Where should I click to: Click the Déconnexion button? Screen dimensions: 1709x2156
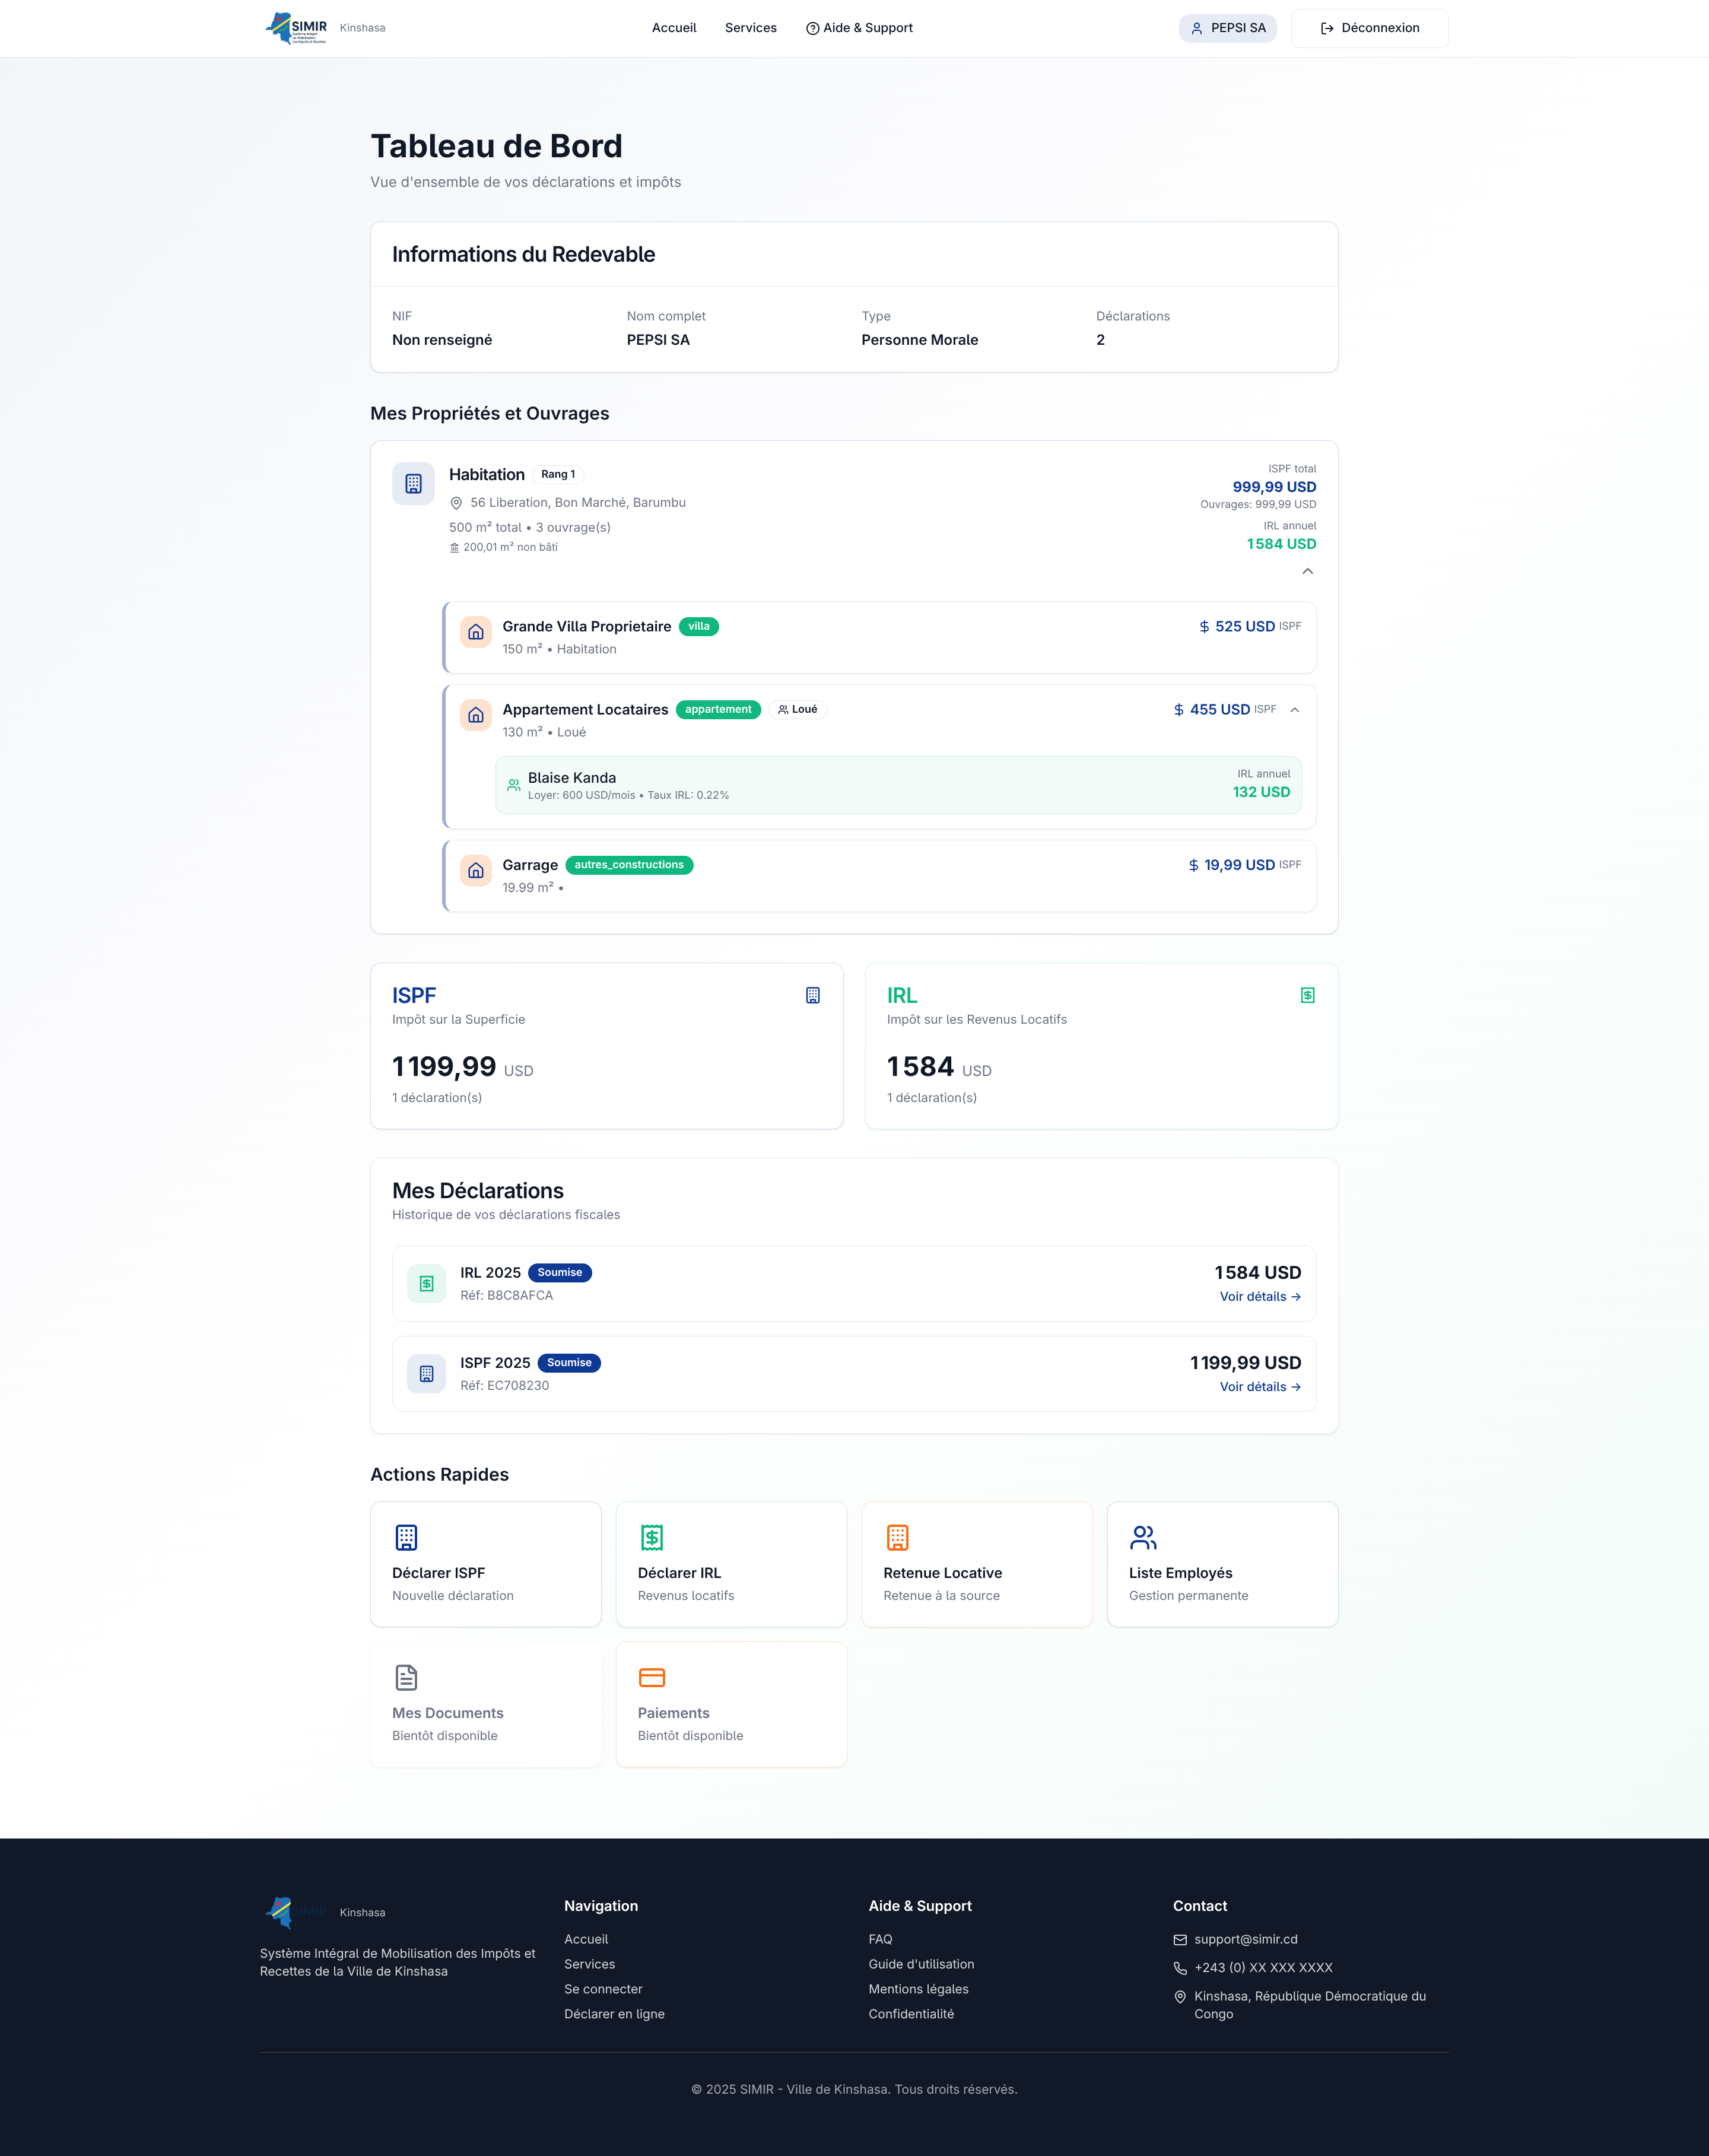pyautogui.click(x=1369, y=28)
